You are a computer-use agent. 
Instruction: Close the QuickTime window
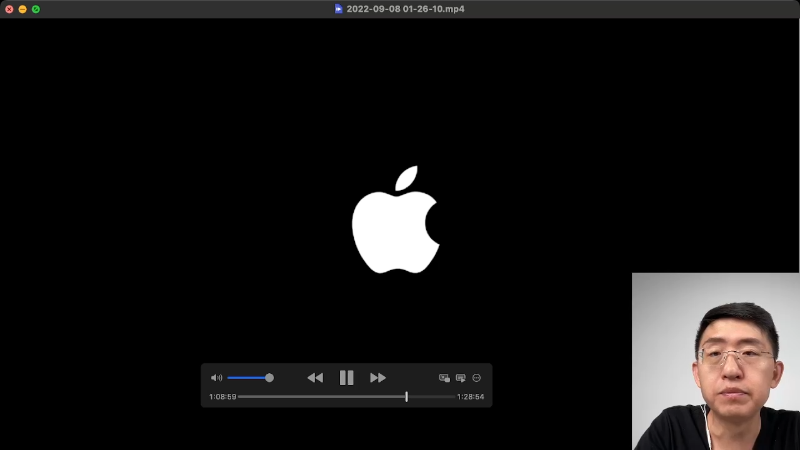[9, 9]
